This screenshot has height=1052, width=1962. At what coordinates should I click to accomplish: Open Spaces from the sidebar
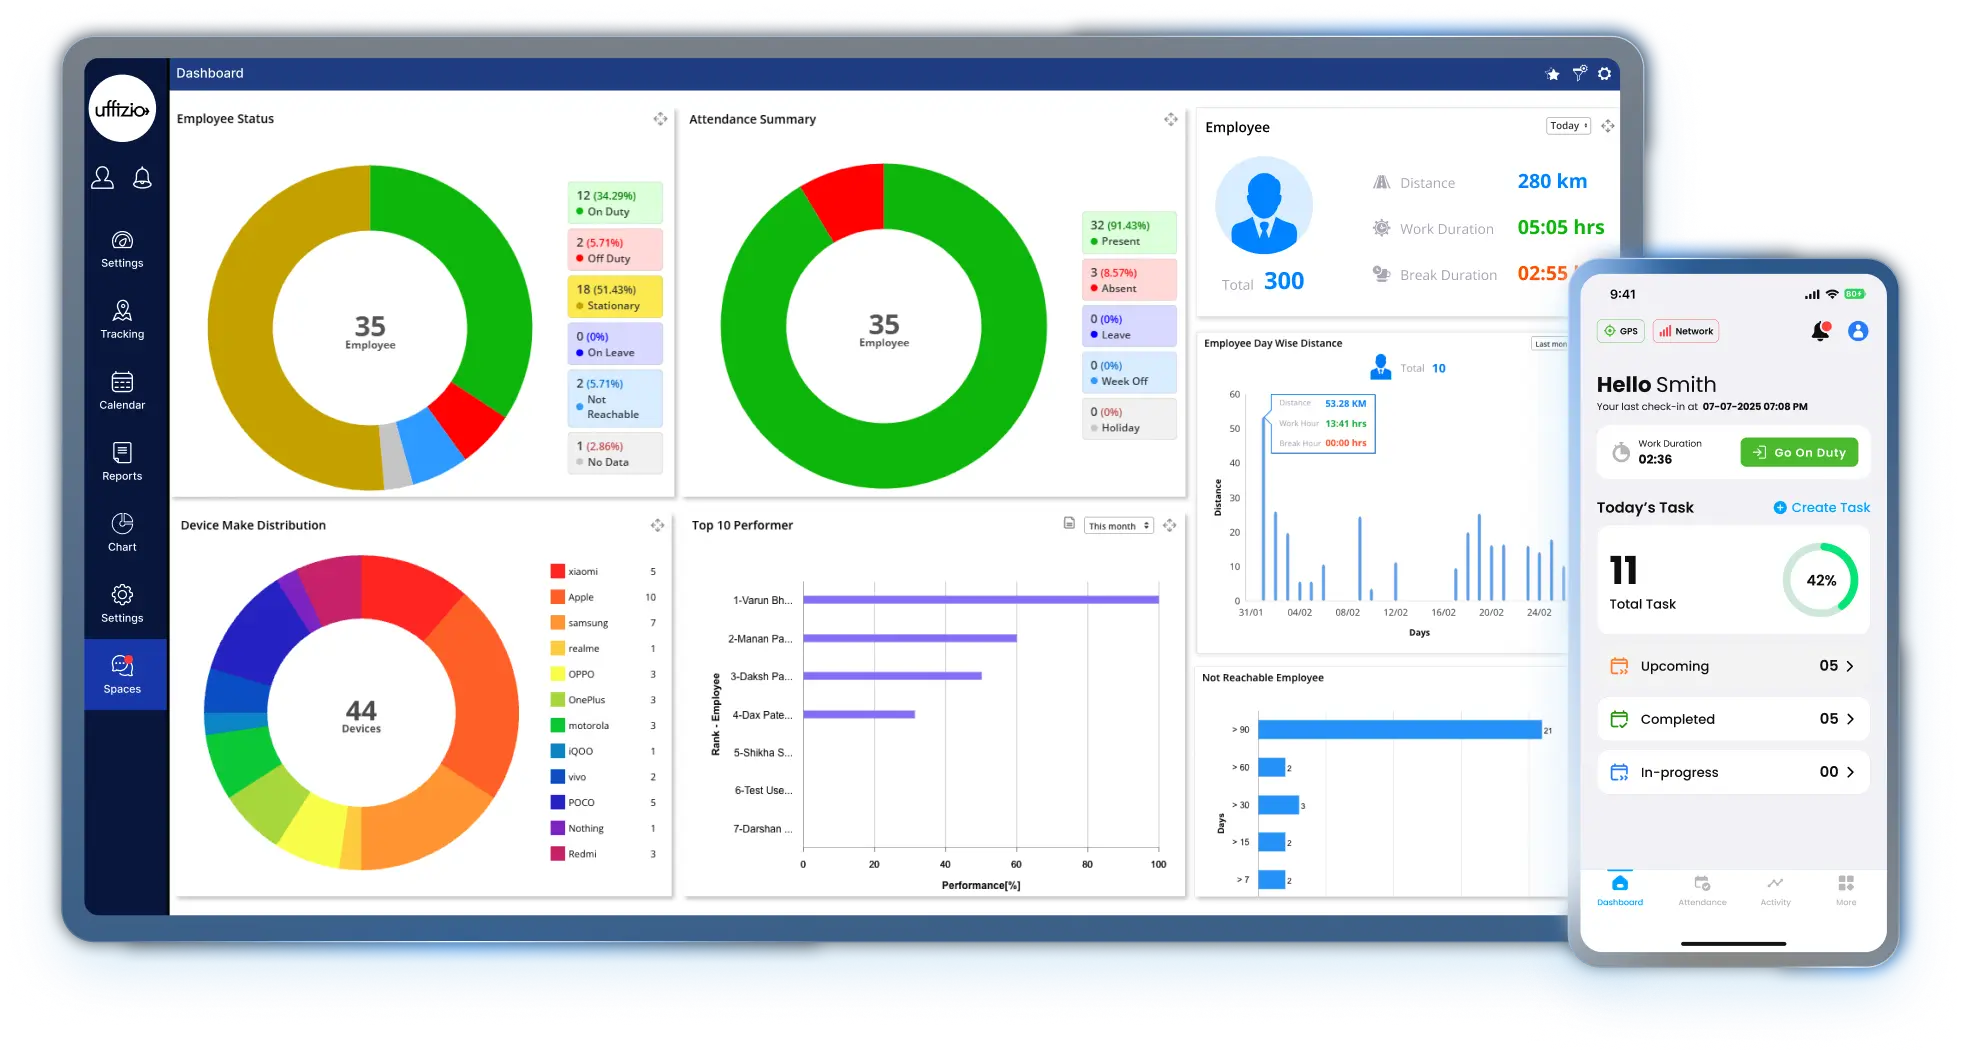[122, 675]
